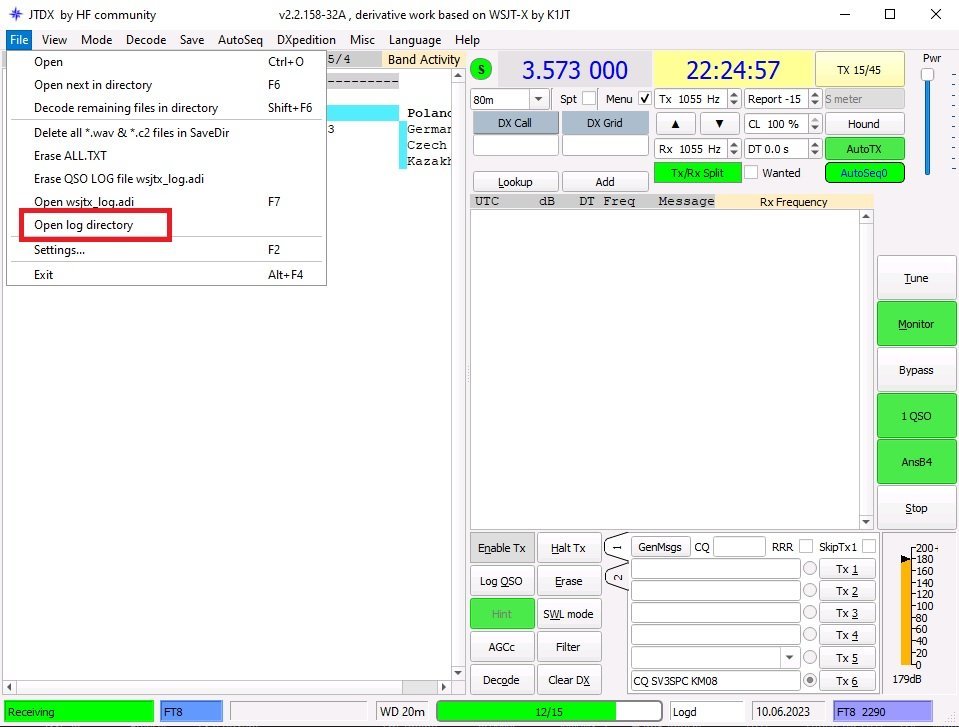Toggle the green AutoTX button

(864, 148)
